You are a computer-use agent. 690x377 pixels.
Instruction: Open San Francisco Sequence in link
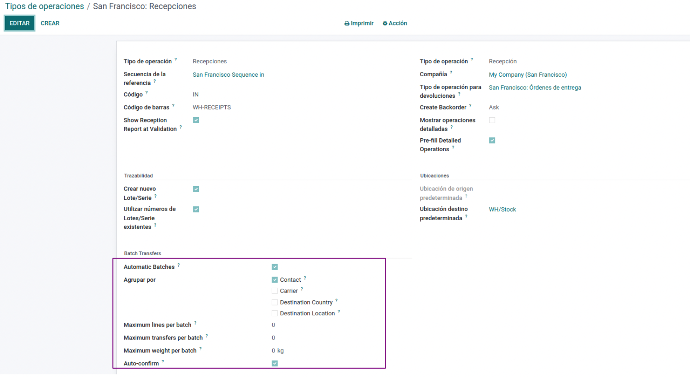[x=228, y=75]
